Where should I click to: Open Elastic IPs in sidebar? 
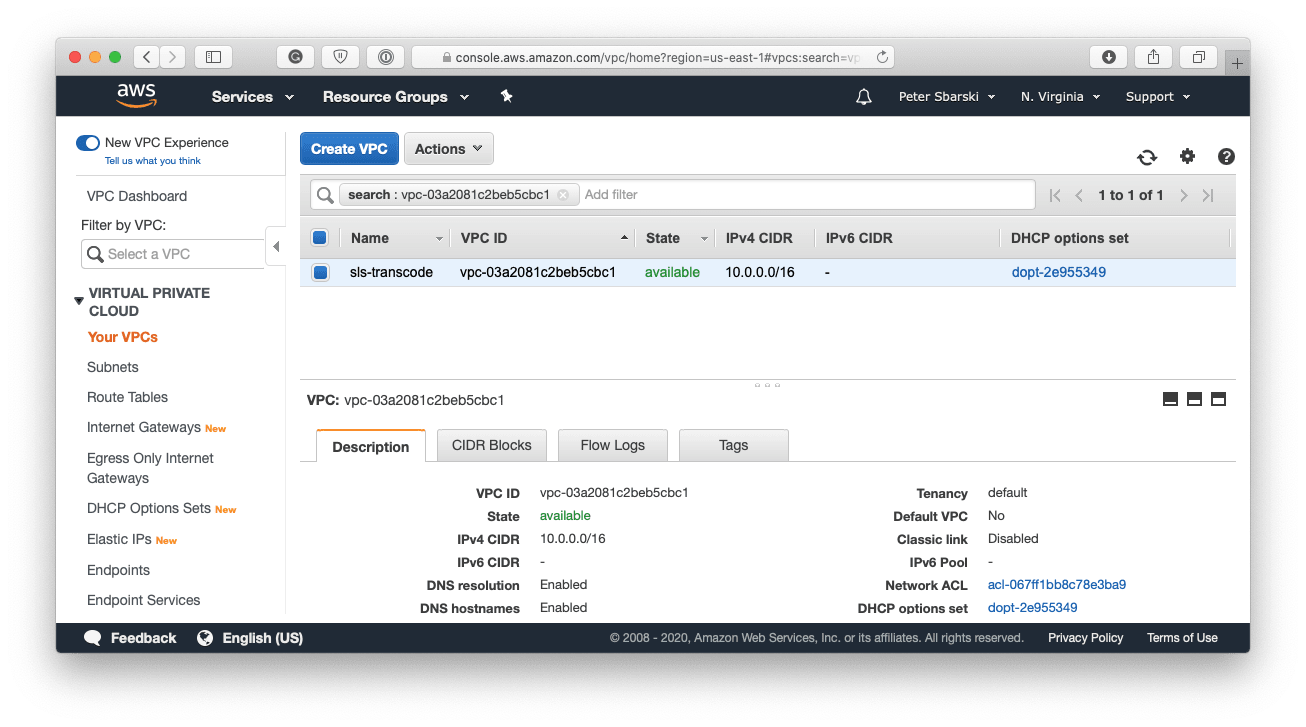click(x=120, y=539)
